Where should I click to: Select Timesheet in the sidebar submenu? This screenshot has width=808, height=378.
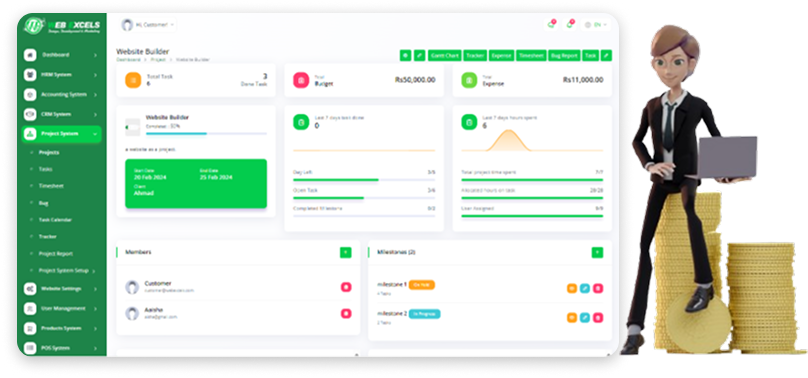point(51,186)
